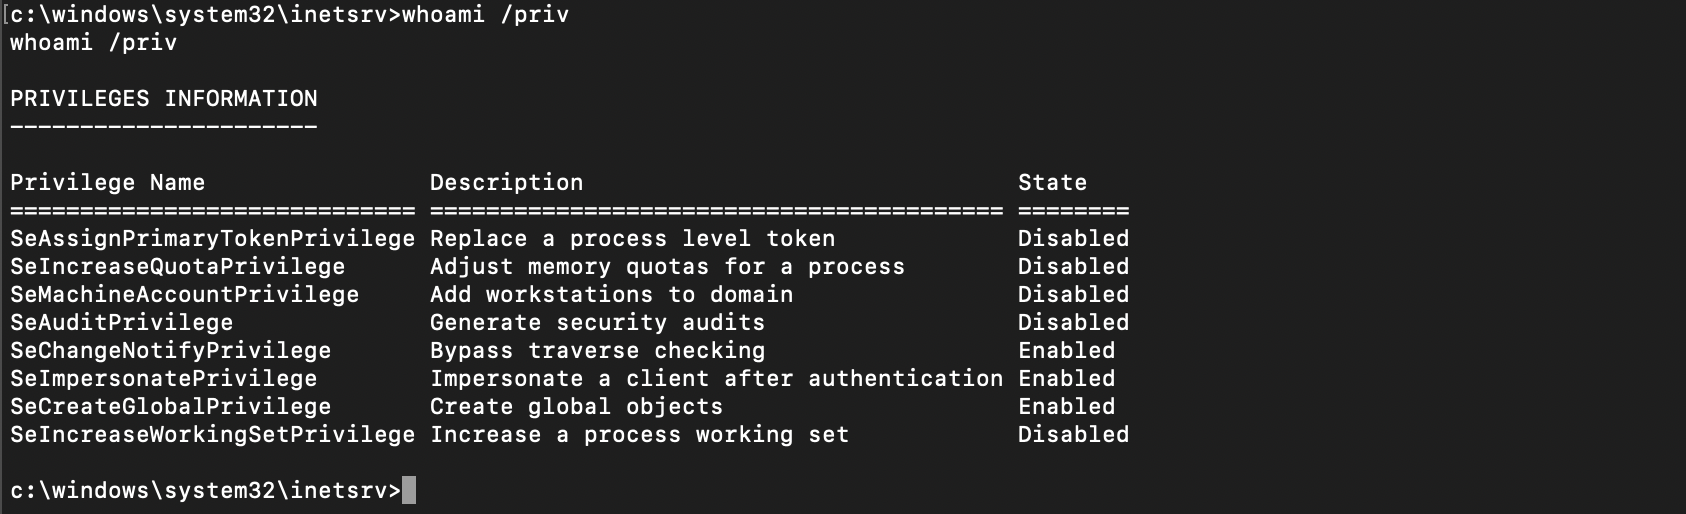1686x514 pixels.
Task: Click on SeChangeNotifyPrivilege text
Action: click(171, 351)
